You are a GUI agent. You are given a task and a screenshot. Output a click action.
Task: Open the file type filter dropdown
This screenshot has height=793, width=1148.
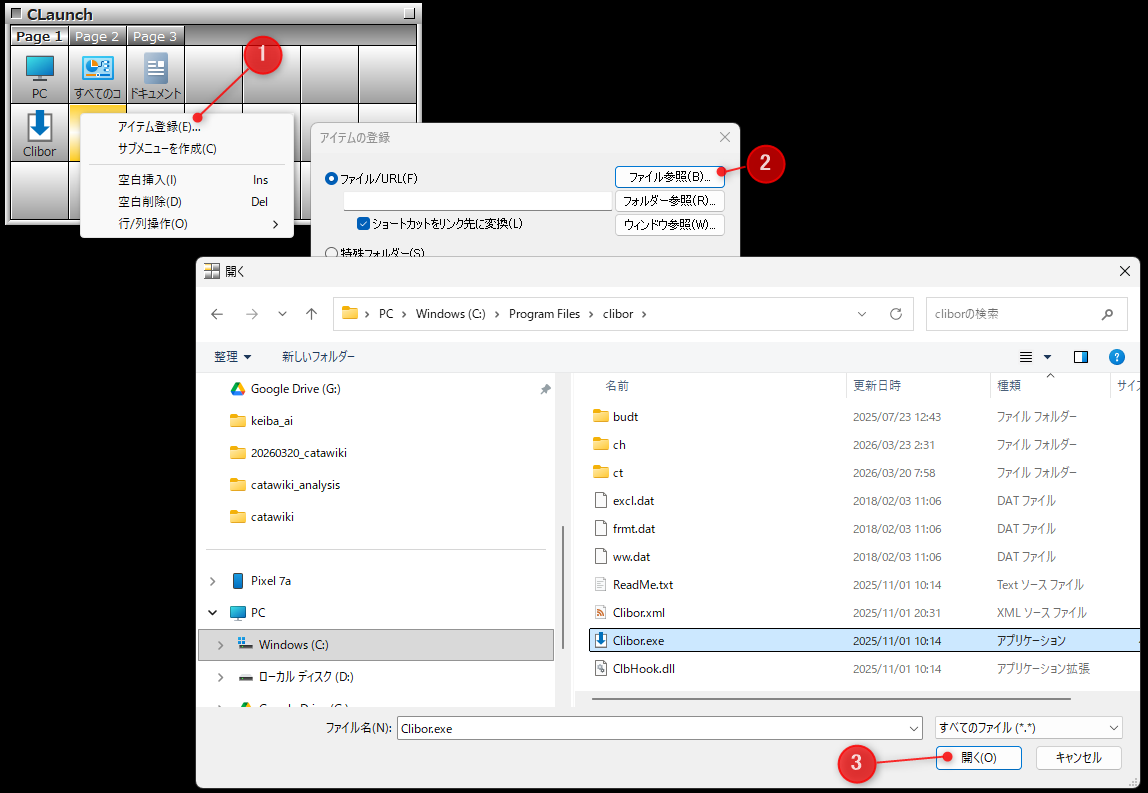[1028, 728]
